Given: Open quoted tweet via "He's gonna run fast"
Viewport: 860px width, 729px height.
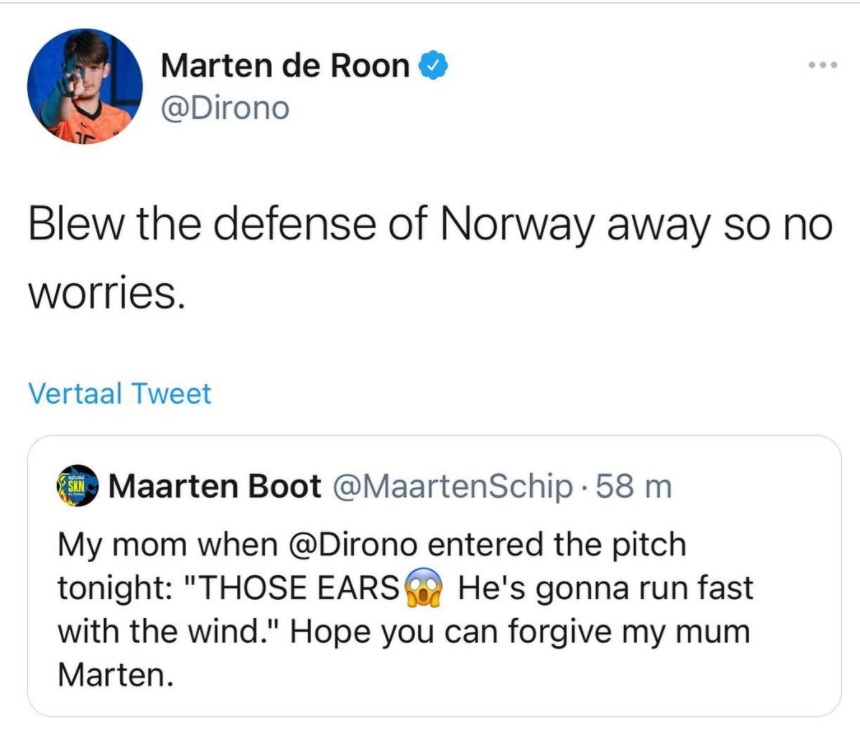Looking at the screenshot, I should tap(604, 589).
